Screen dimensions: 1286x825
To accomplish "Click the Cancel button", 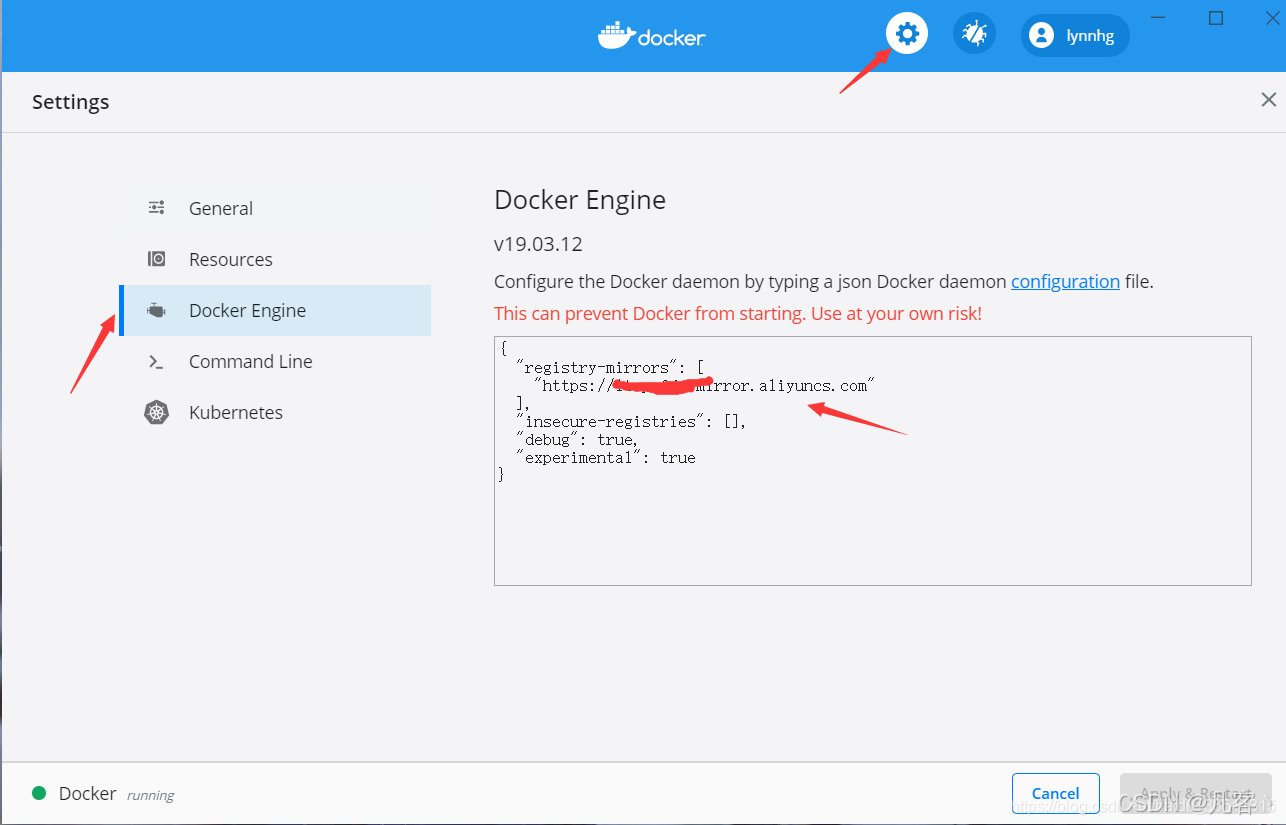I will (1055, 794).
